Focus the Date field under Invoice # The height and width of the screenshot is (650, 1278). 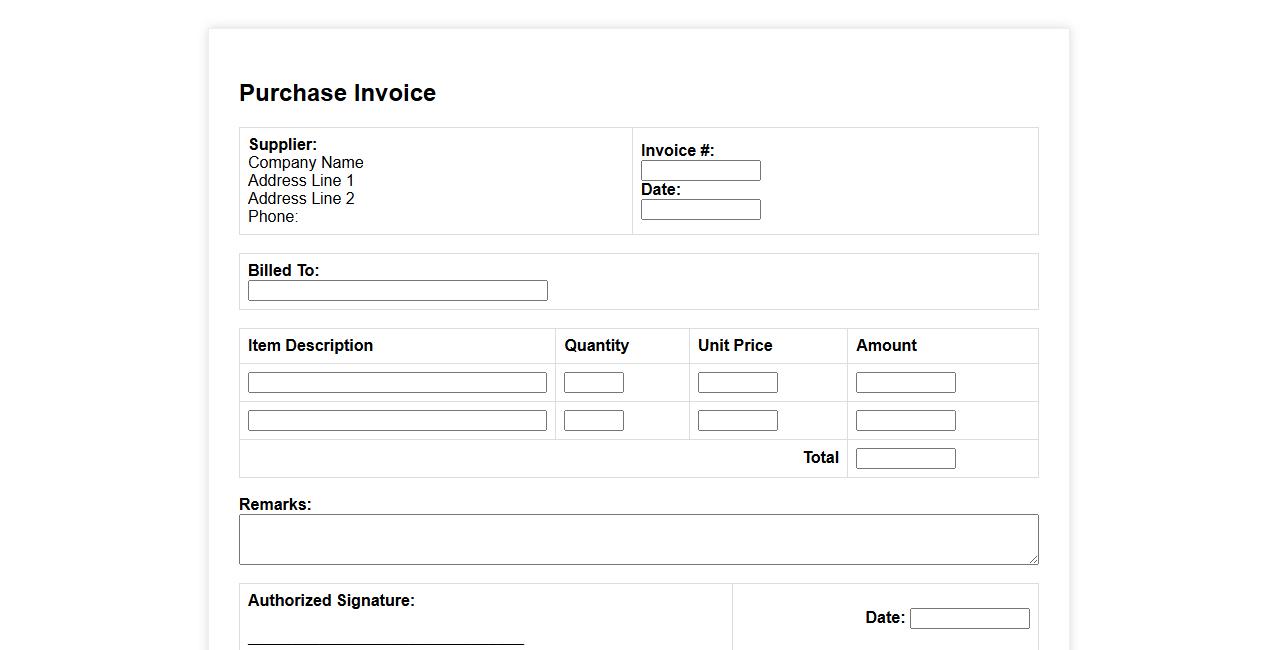700,210
